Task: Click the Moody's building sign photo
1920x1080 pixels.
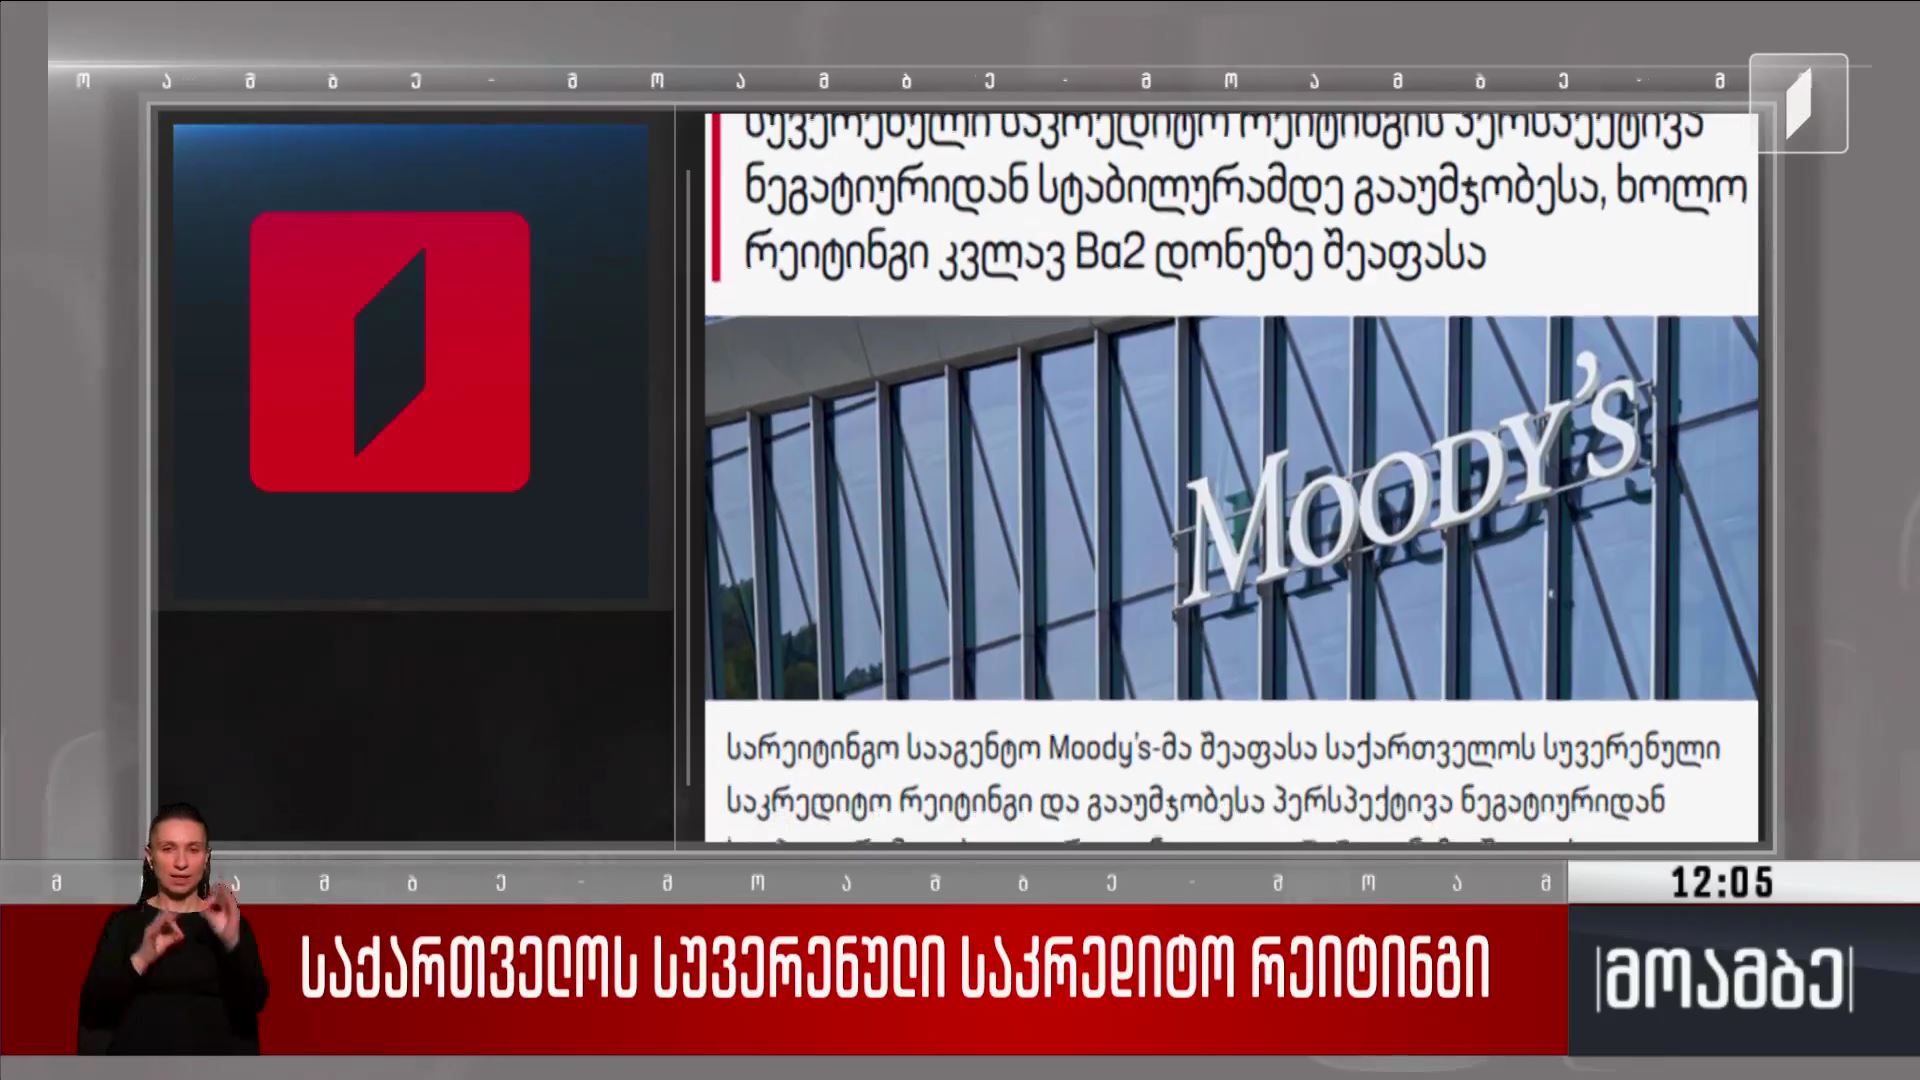Action: click(x=1231, y=507)
